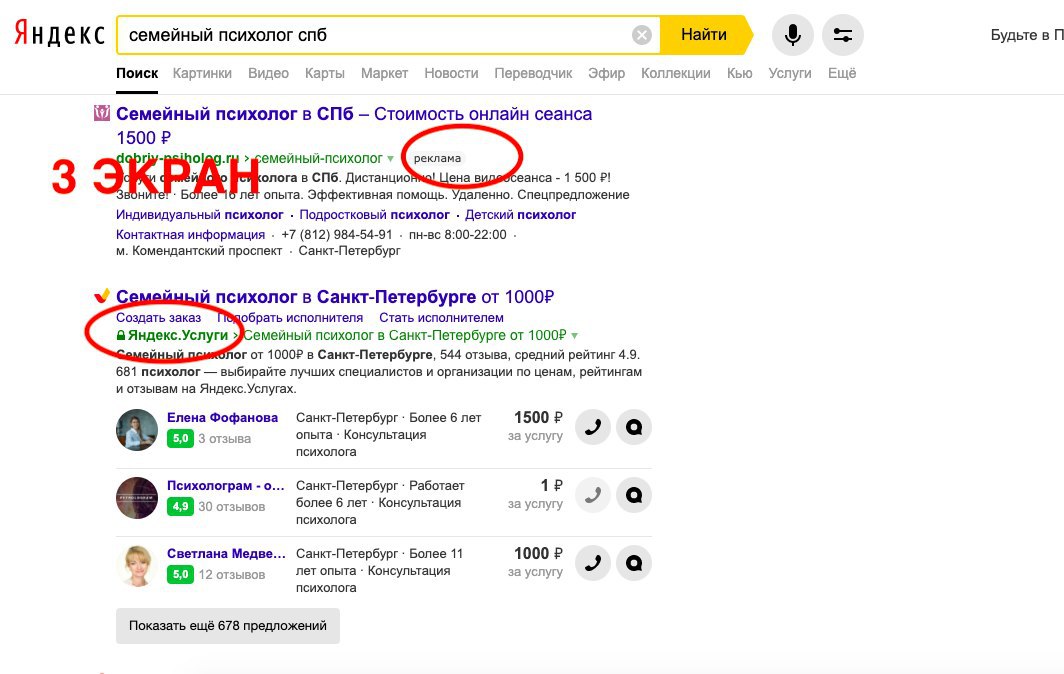Screen dimensions: 1064x674
Task: Open the Психолограм profile link
Action: click(x=225, y=485)
